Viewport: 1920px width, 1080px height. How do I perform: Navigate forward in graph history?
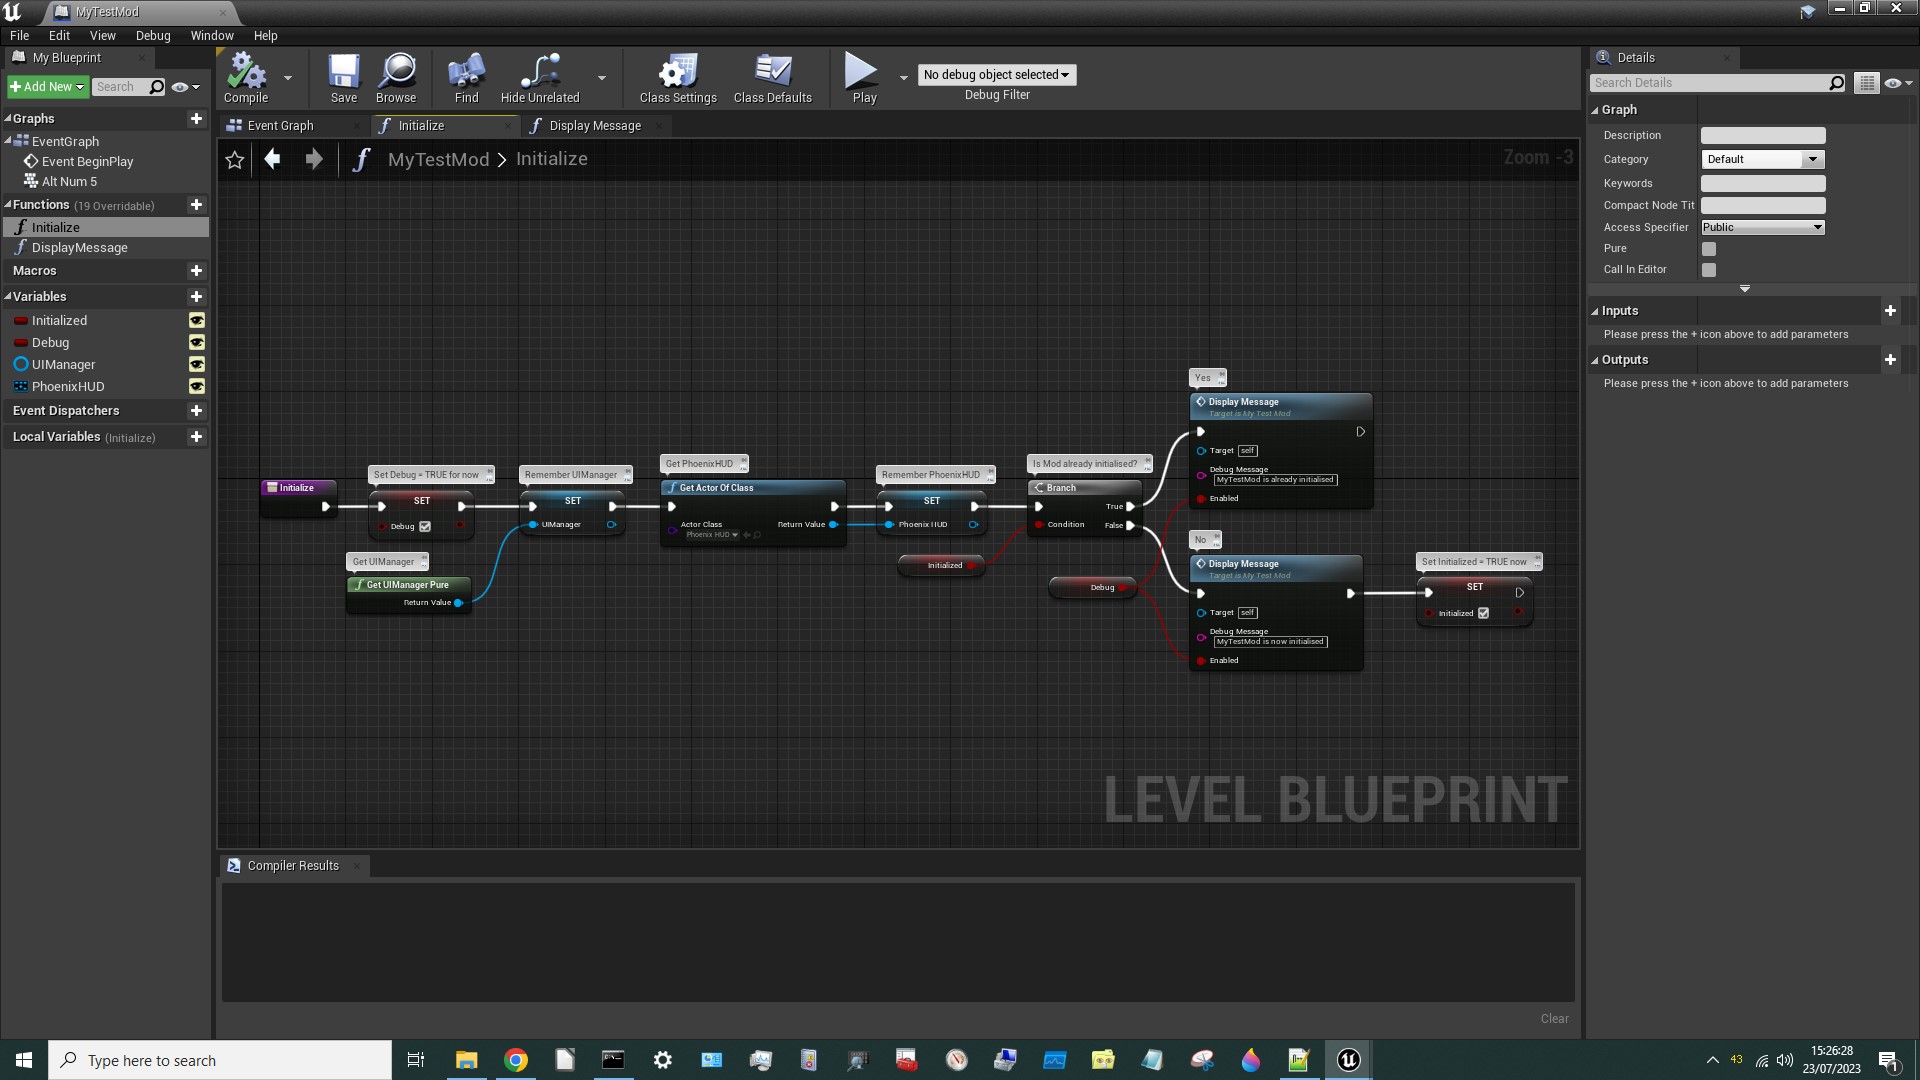(x=314, y=159)
